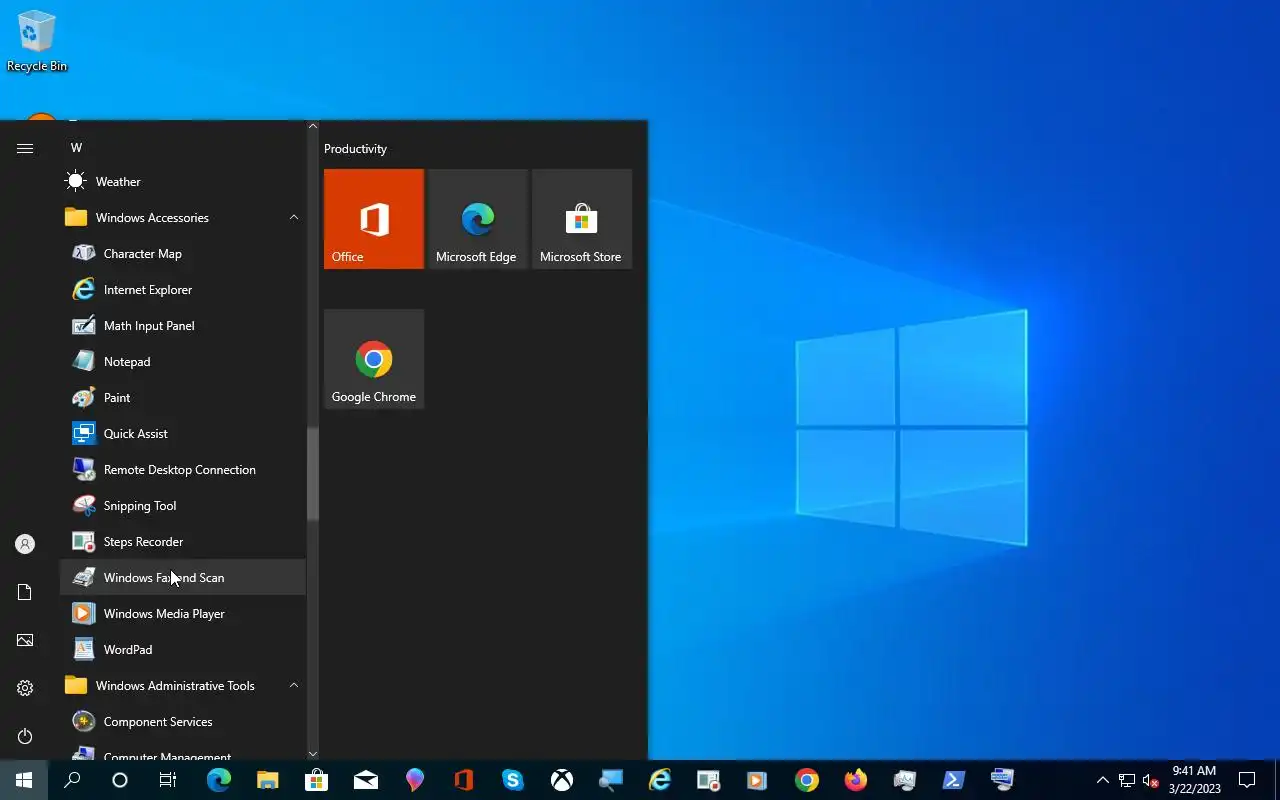Open Remote Desktop Connection
This screenshot has height=800, width=1280.
[183, 470]
